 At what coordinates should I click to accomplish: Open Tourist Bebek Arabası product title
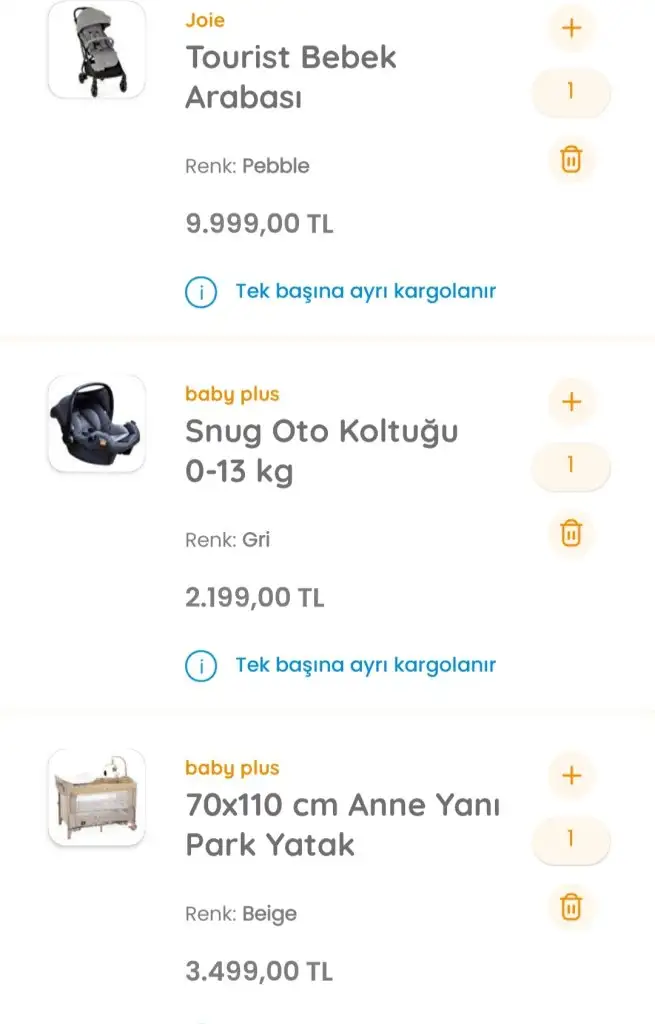coord(291,77)
